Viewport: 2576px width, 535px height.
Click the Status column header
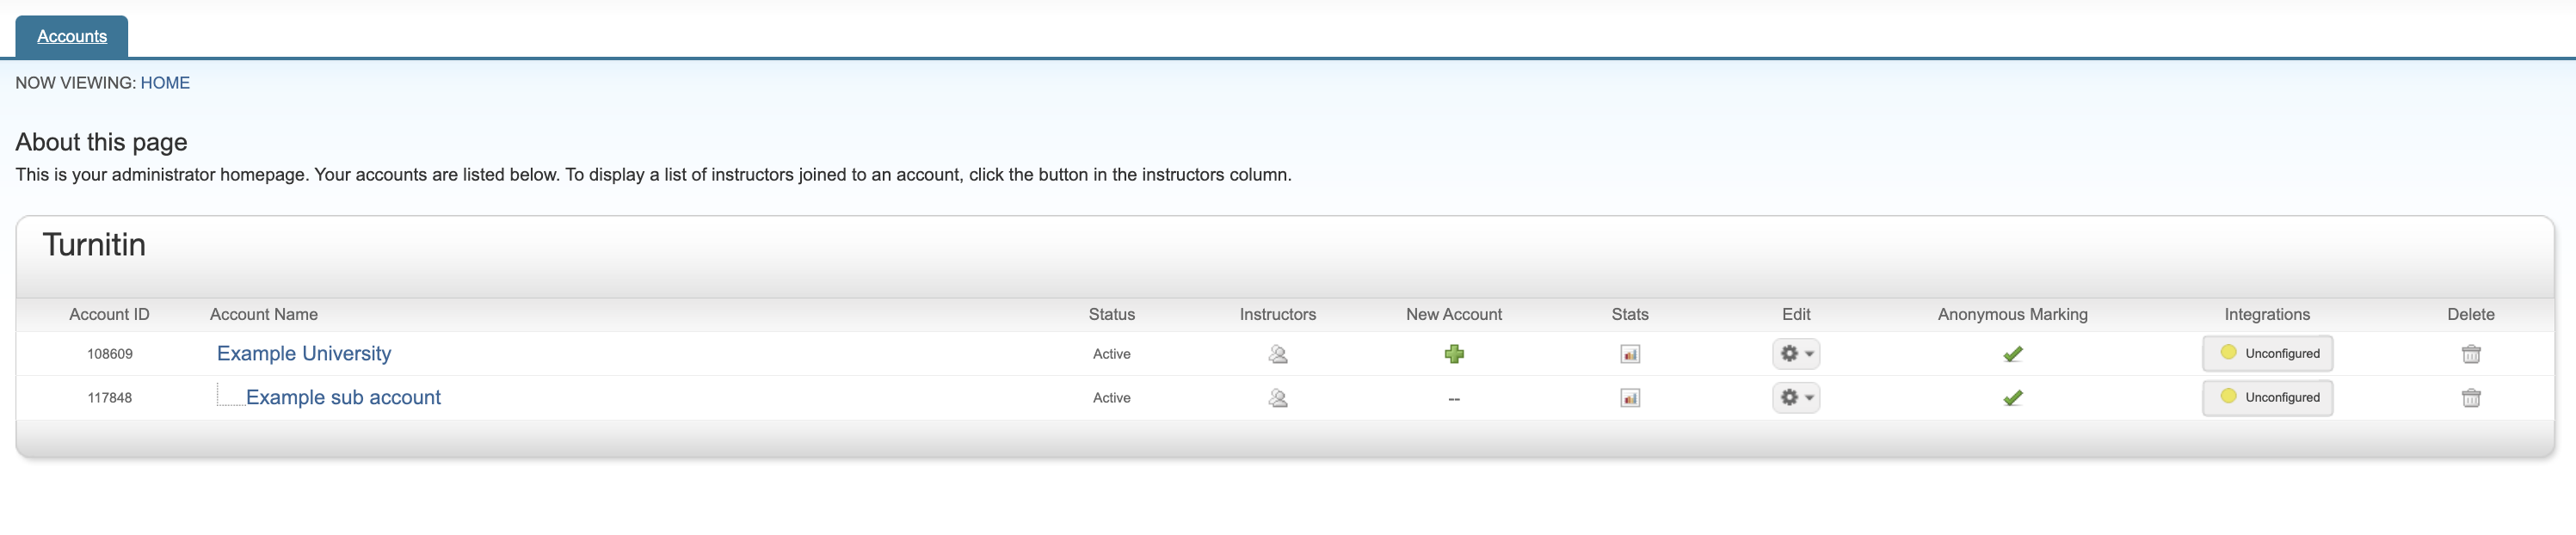1112,315
